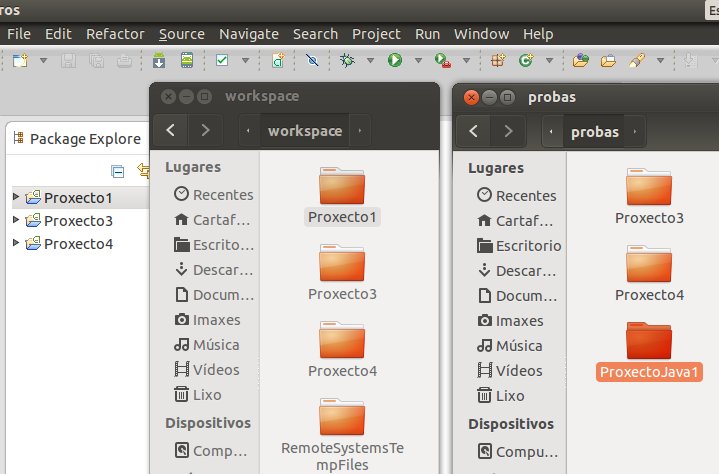This screenshot has height=474, width=719.
Task: Open the Android Virtual Device Manager icon
Action: 187,60
